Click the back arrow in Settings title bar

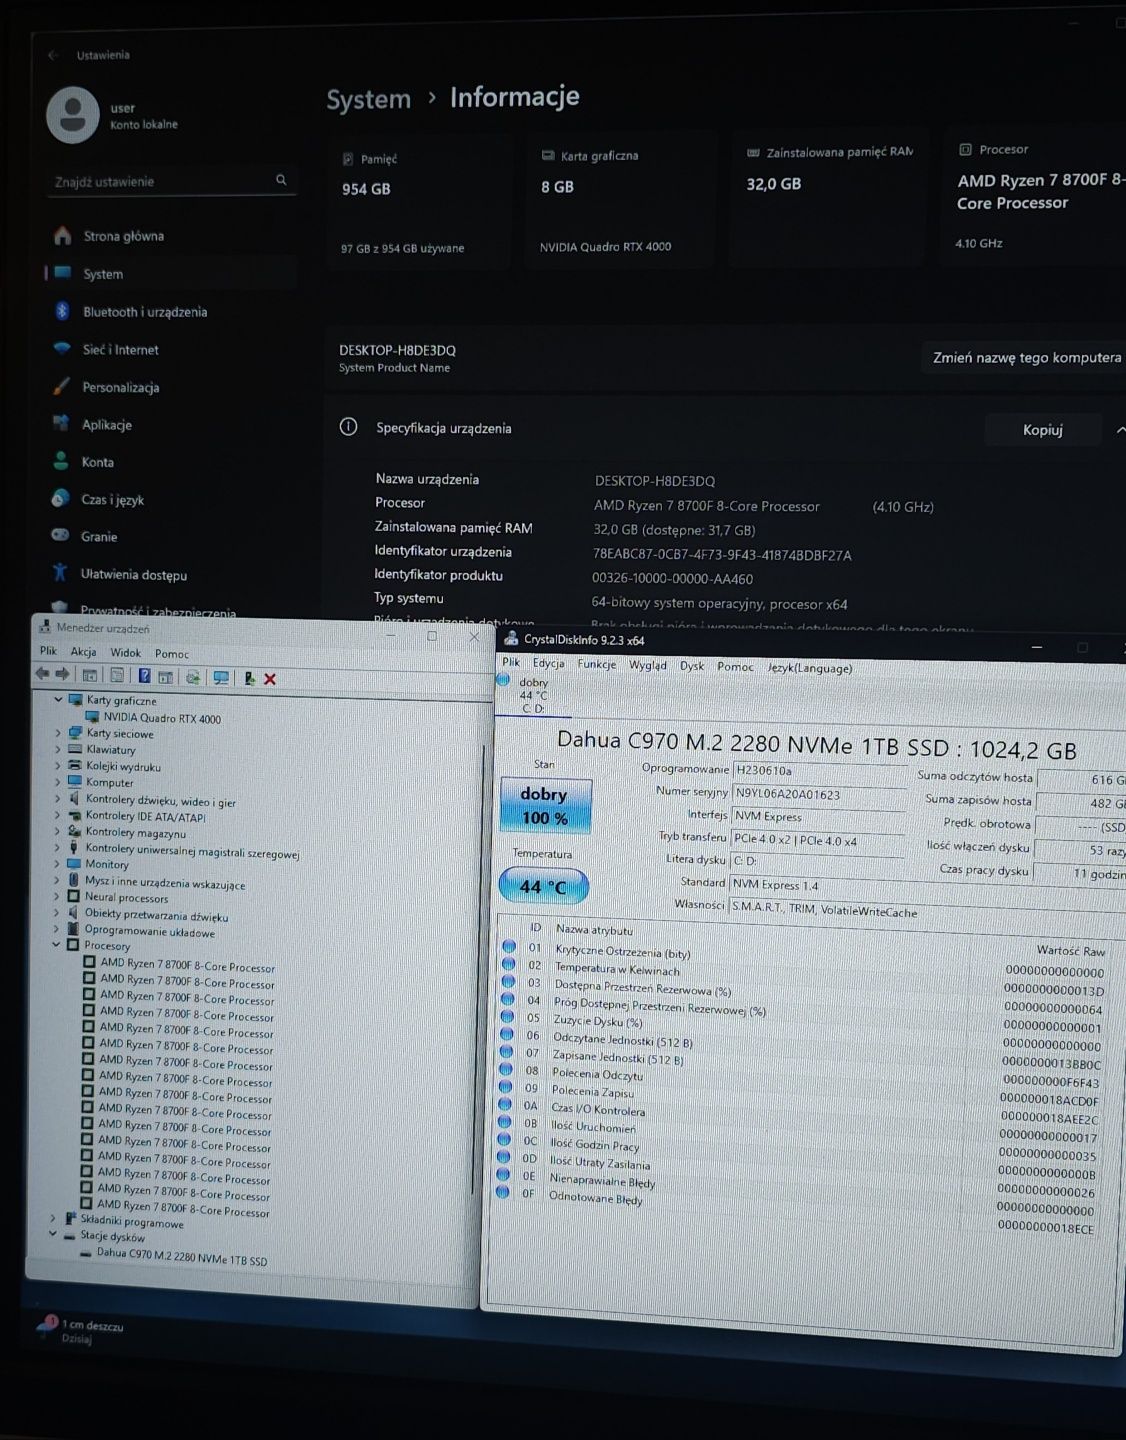point(53,55)
